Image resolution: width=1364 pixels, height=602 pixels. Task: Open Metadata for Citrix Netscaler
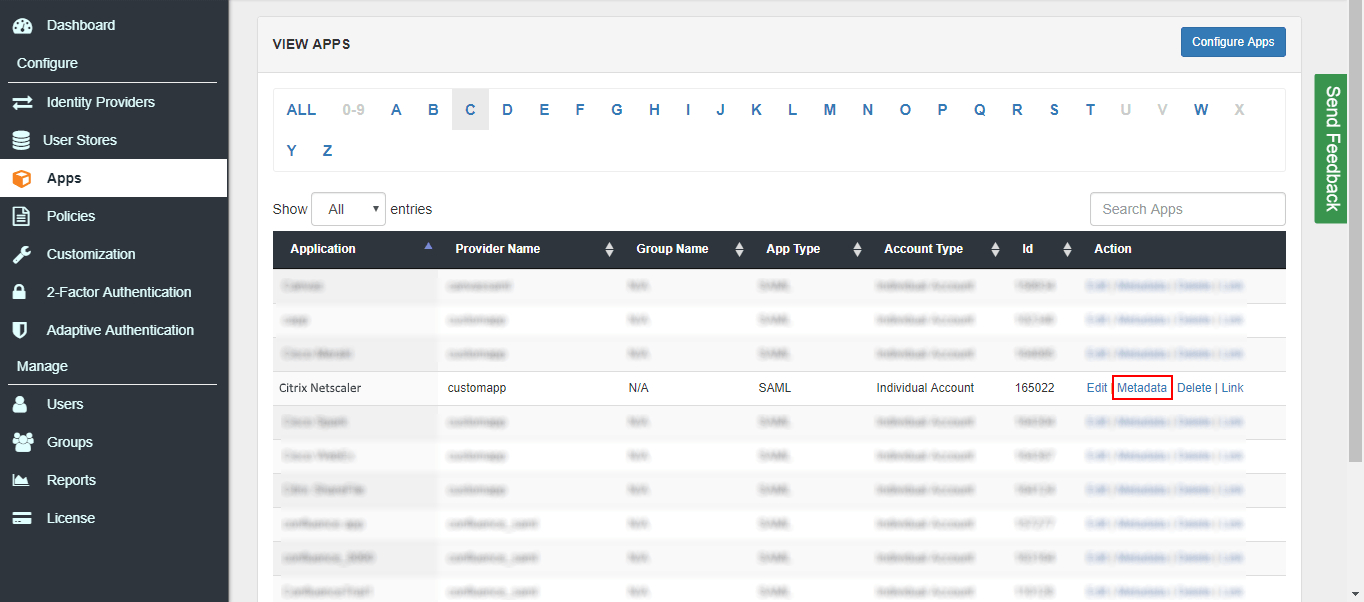(x=1142, y=387)
